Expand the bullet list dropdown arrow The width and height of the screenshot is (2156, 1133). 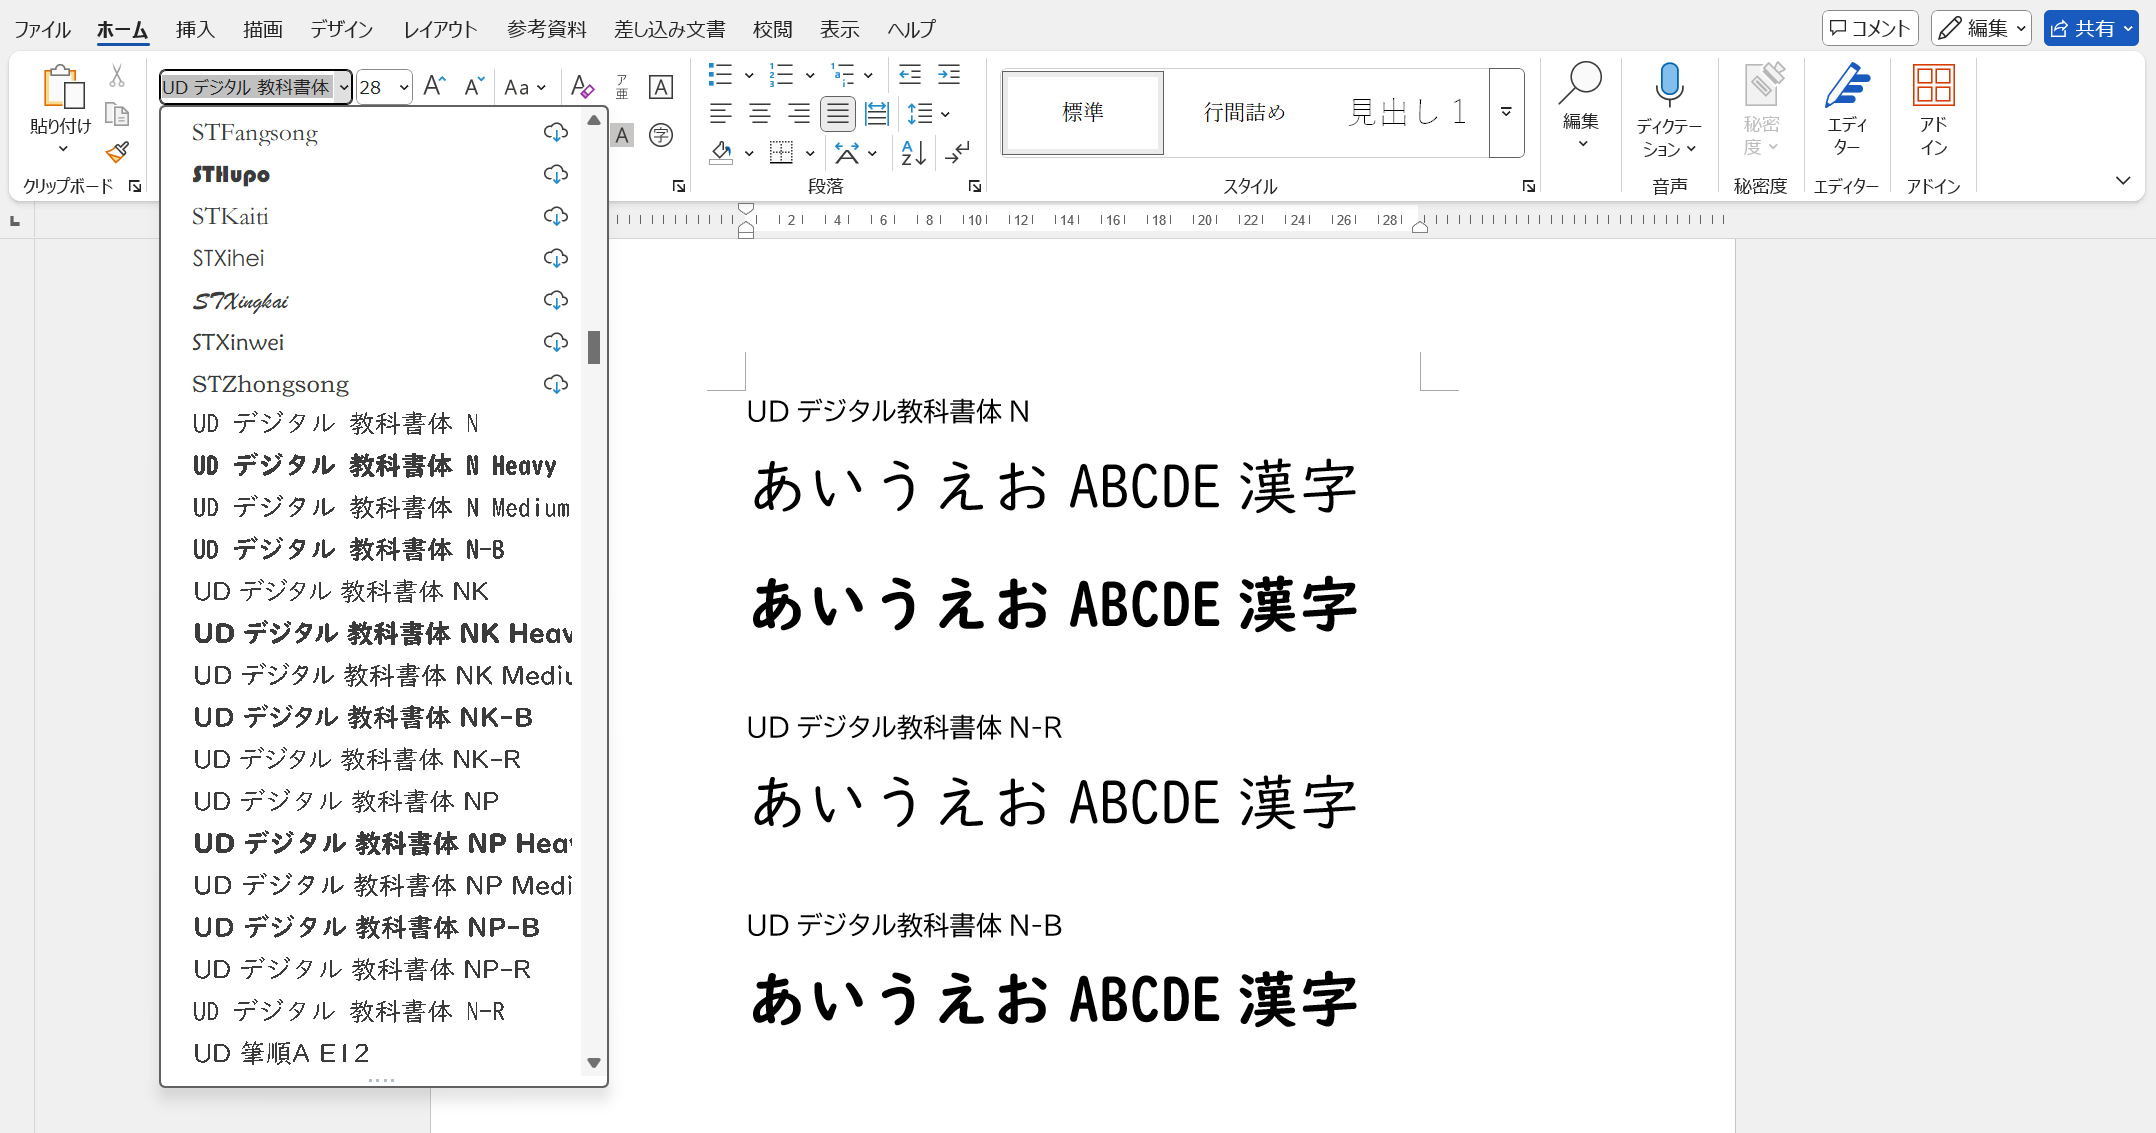tap(749, 75)
